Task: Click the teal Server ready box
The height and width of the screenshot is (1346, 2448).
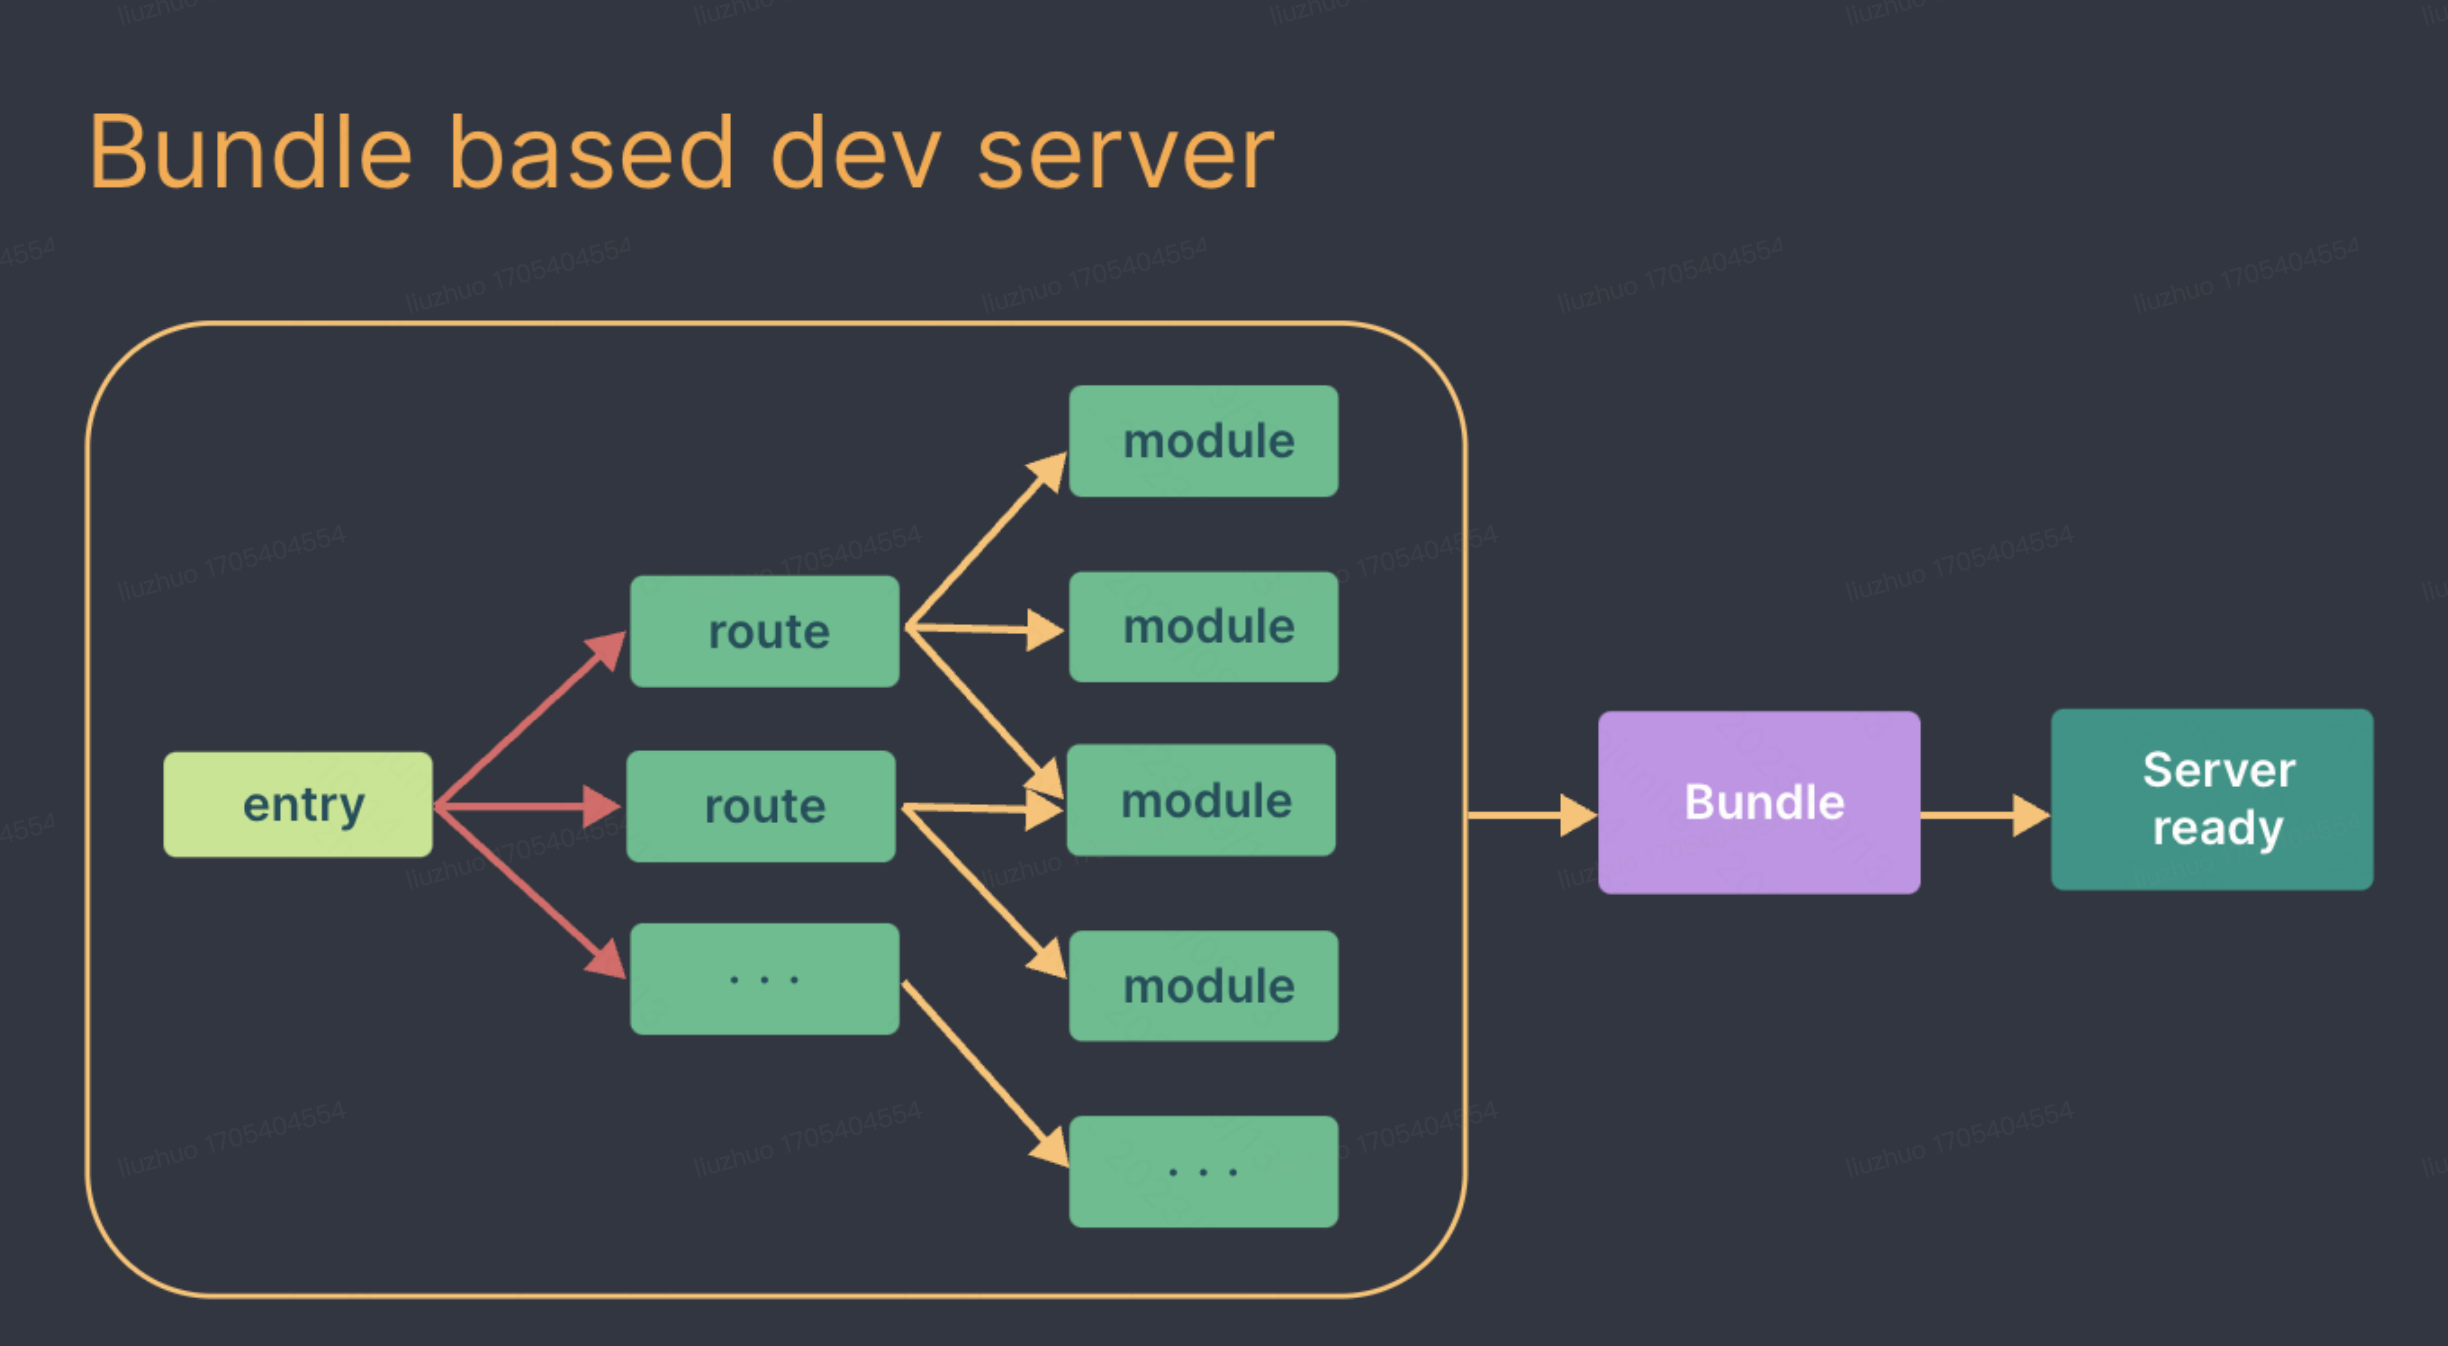Action: (x=2211, y=799)
